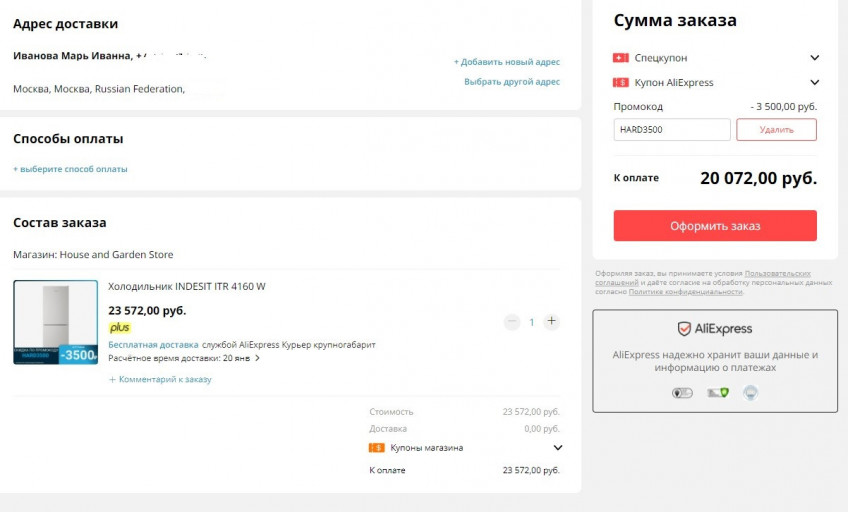
Task: Decrease quantity with the minus button
Action: coord(512,322)
